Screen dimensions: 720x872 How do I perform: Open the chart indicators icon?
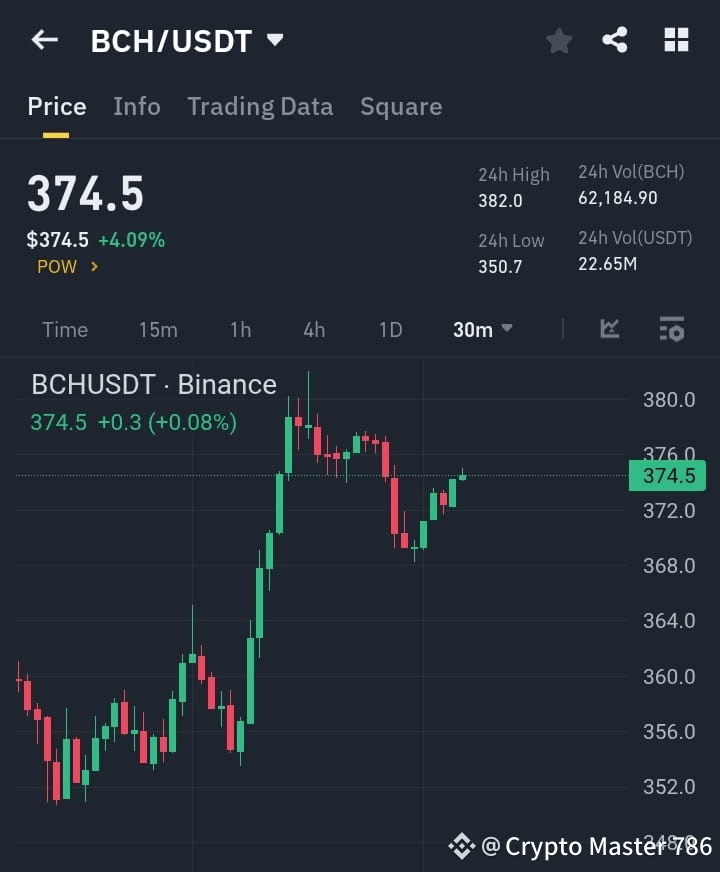click(608, 329)
